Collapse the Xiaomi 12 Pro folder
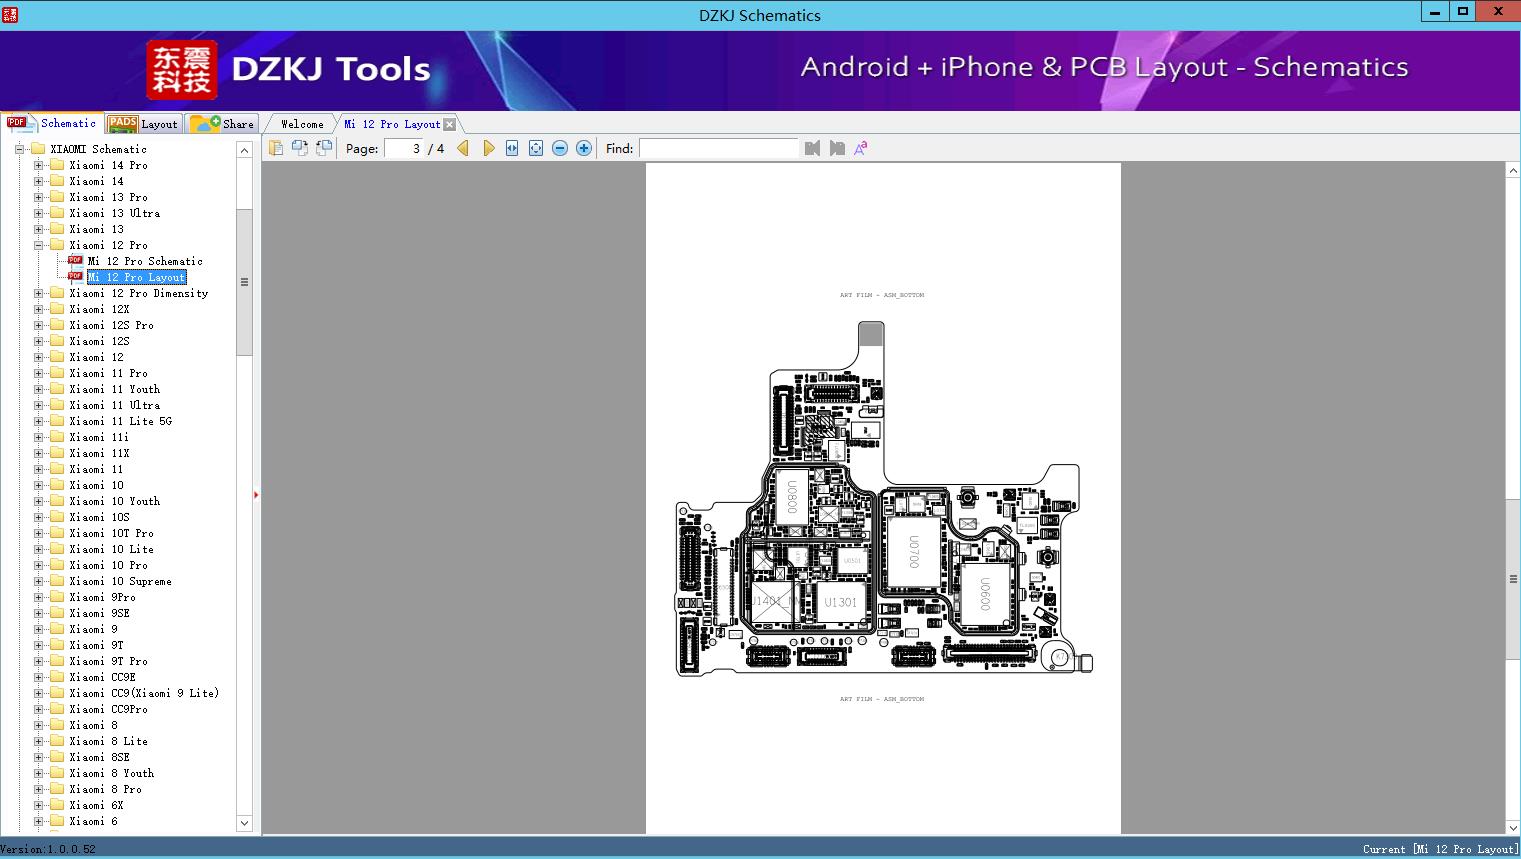This screenshot has height=859, width=1521. coord(39,245)
